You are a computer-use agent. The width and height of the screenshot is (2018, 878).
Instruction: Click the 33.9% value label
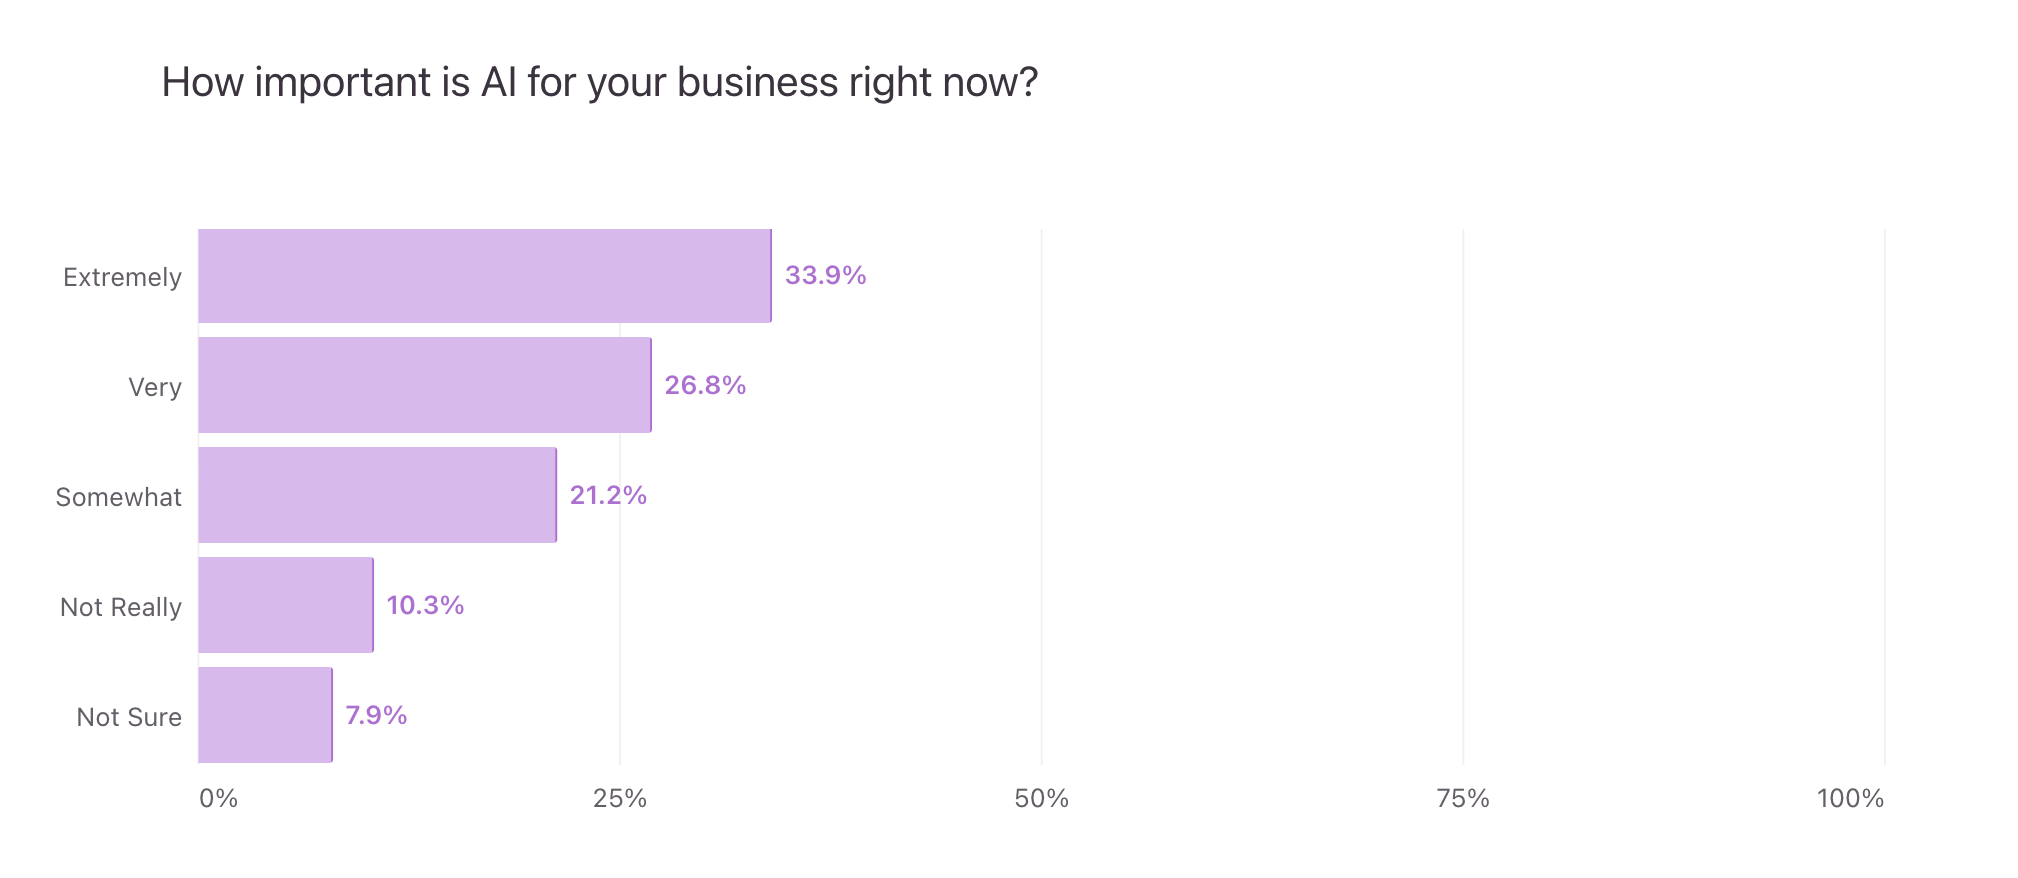point(825,275)
